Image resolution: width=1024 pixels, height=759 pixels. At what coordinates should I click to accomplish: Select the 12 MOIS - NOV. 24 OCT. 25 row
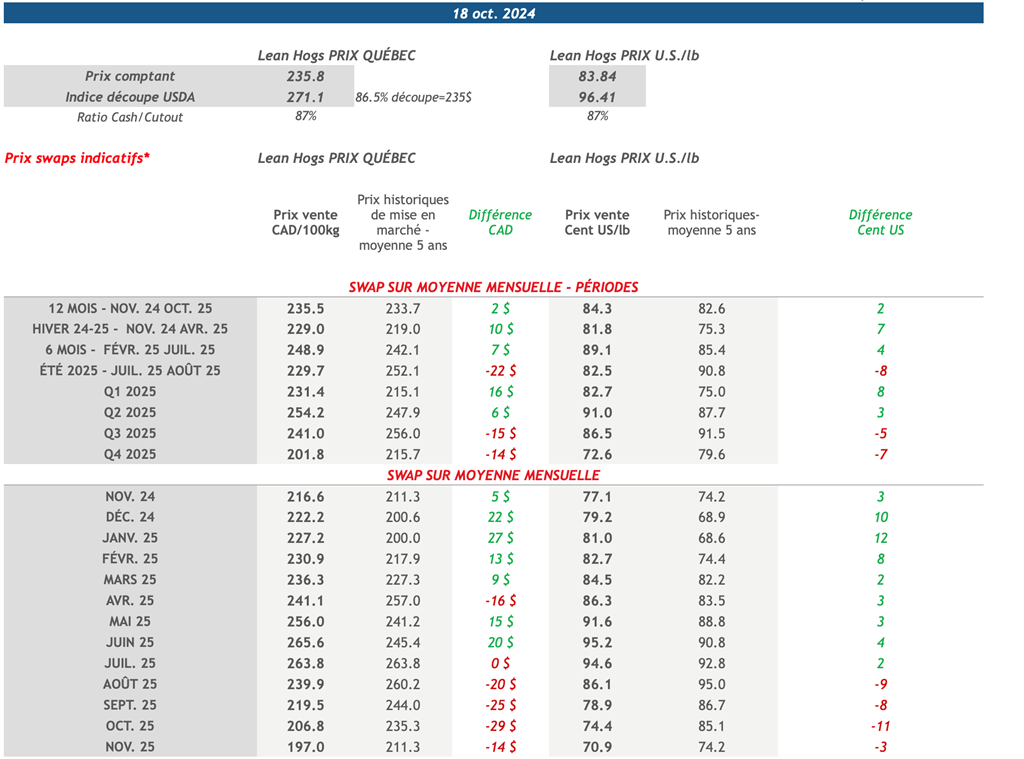click(130, 309)
